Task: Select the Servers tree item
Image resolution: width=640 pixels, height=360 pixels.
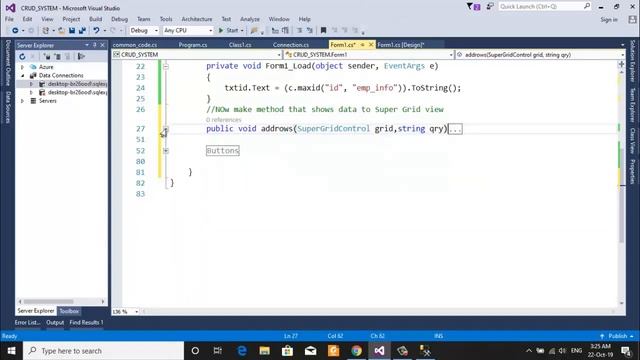Action: click(47, 101)
